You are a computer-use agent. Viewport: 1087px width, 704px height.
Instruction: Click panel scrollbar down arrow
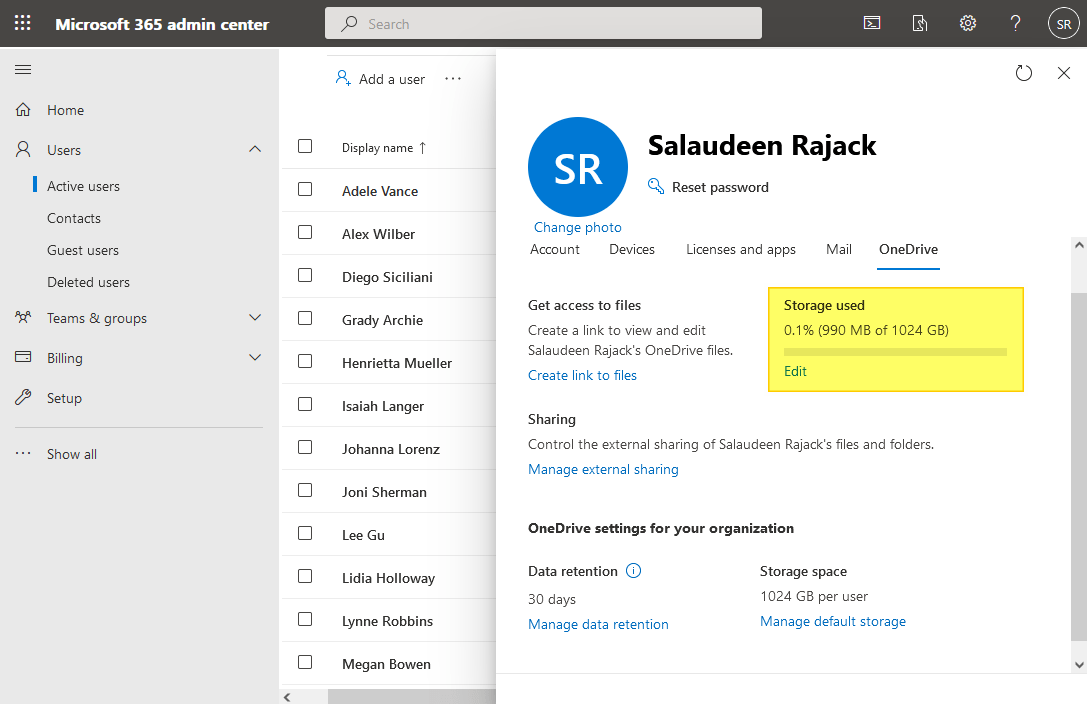point(1079,665)
